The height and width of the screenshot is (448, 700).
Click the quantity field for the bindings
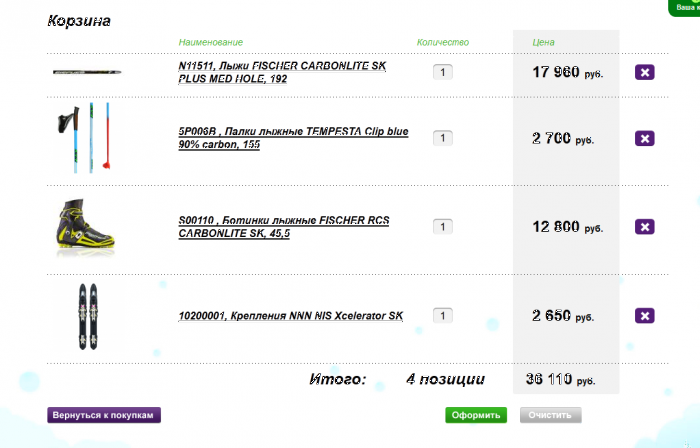click(x=443, y=315)
